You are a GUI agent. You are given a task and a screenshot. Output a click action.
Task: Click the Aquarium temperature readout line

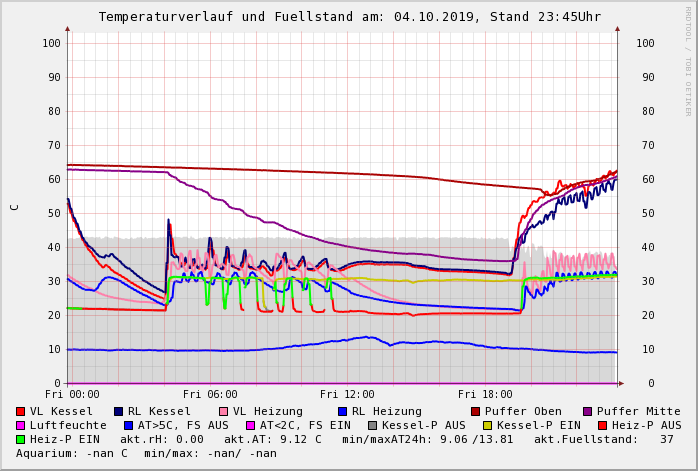146,453
